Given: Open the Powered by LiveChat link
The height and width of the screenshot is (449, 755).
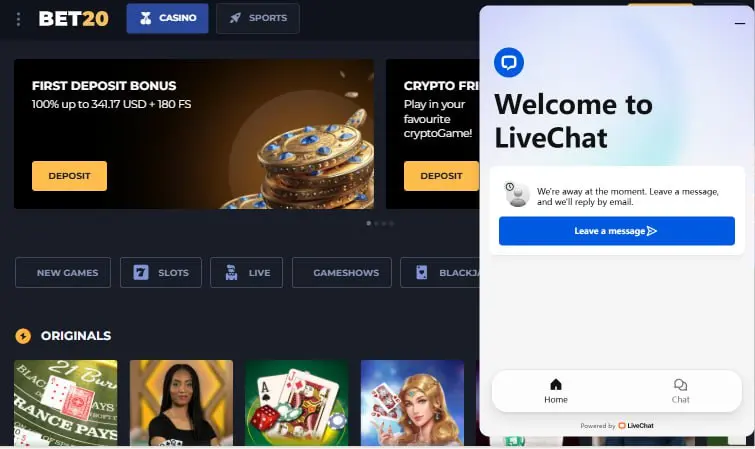Looking at the screenshot, I should pos(617,425).
